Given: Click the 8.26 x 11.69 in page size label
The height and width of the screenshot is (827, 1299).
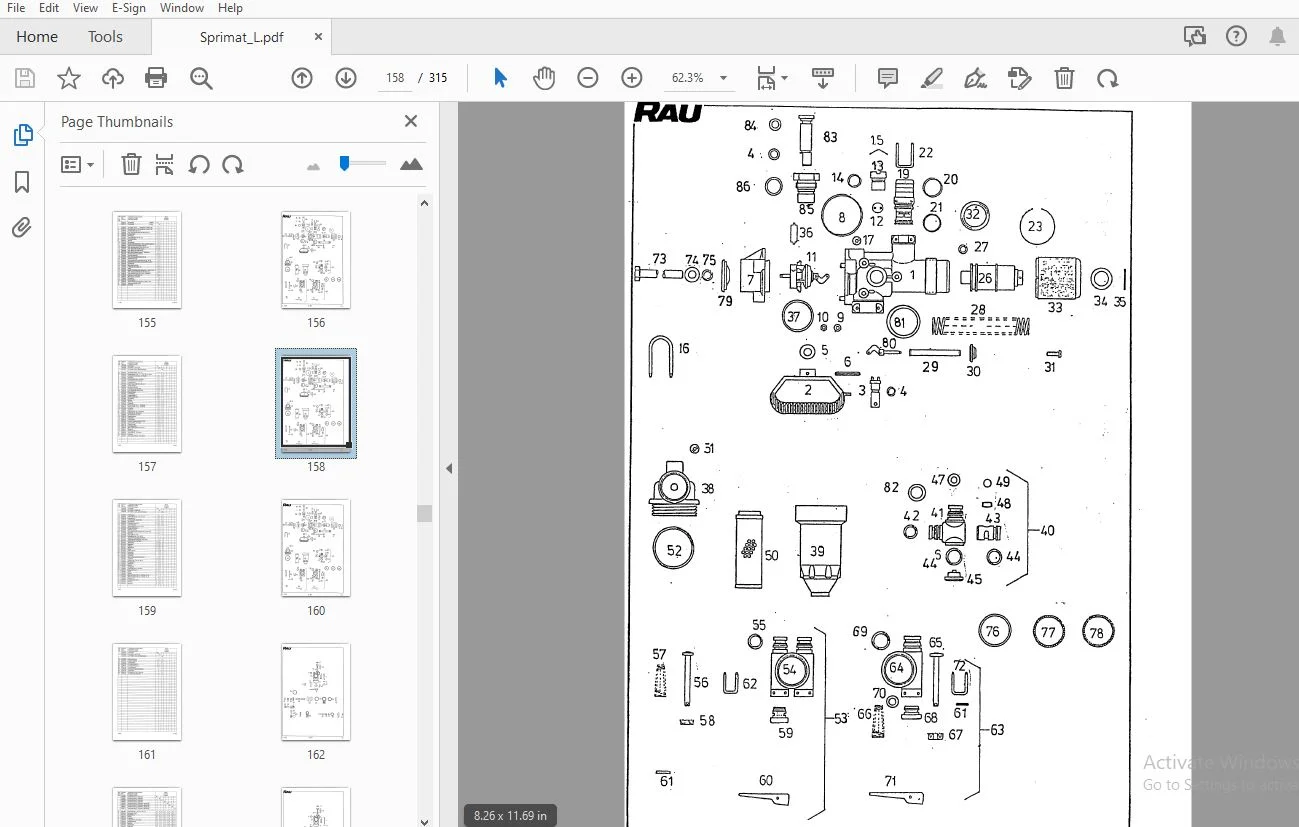Looking at the screenshot, I should 510,815.
